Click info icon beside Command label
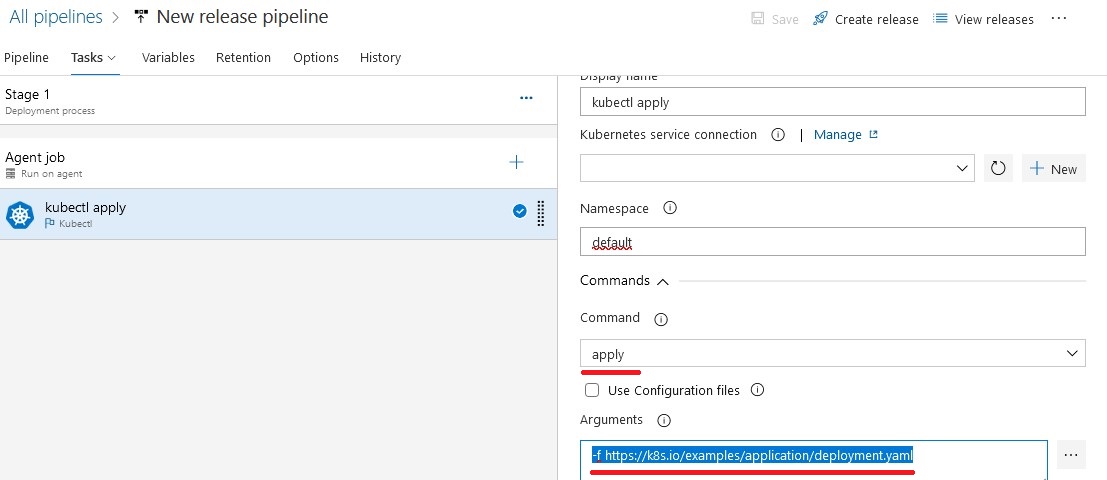The height and width of the screenshot is (480, 1107). 660,319
